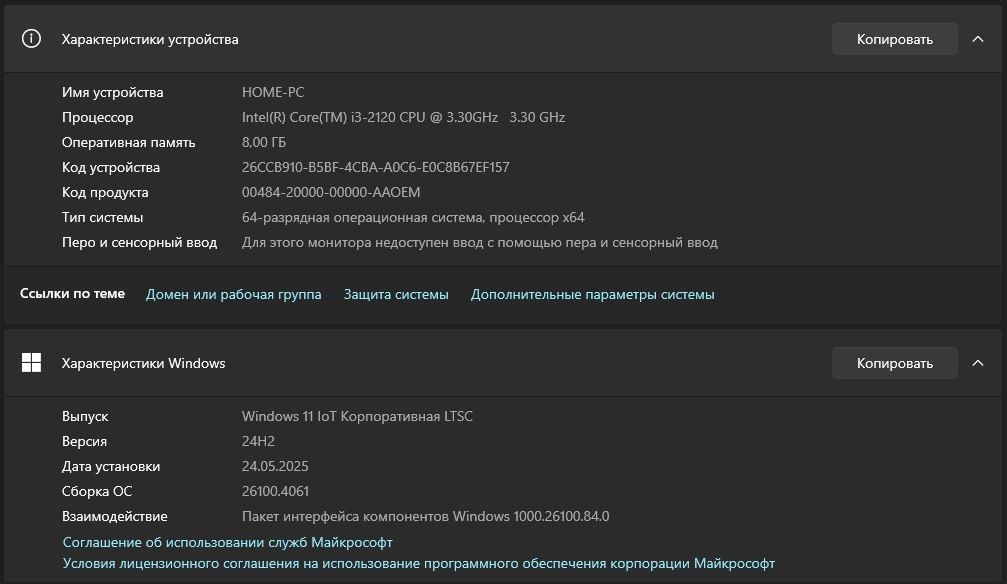
Task: Click the product code 00484-20000-00000-AAOEM
Action: coord(331,192)
